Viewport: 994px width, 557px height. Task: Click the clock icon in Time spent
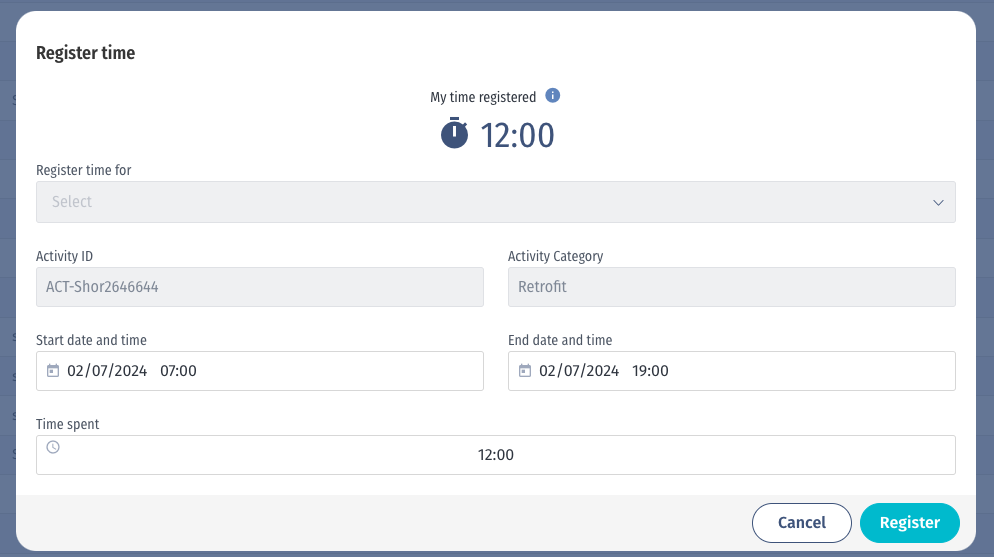(53, 447)
